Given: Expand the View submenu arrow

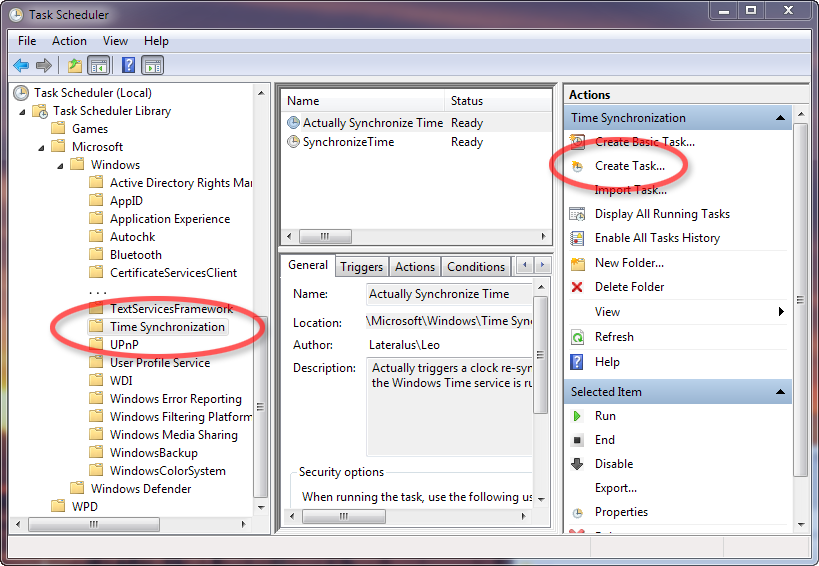Looking at the screenshot, I should pos(781,312).
